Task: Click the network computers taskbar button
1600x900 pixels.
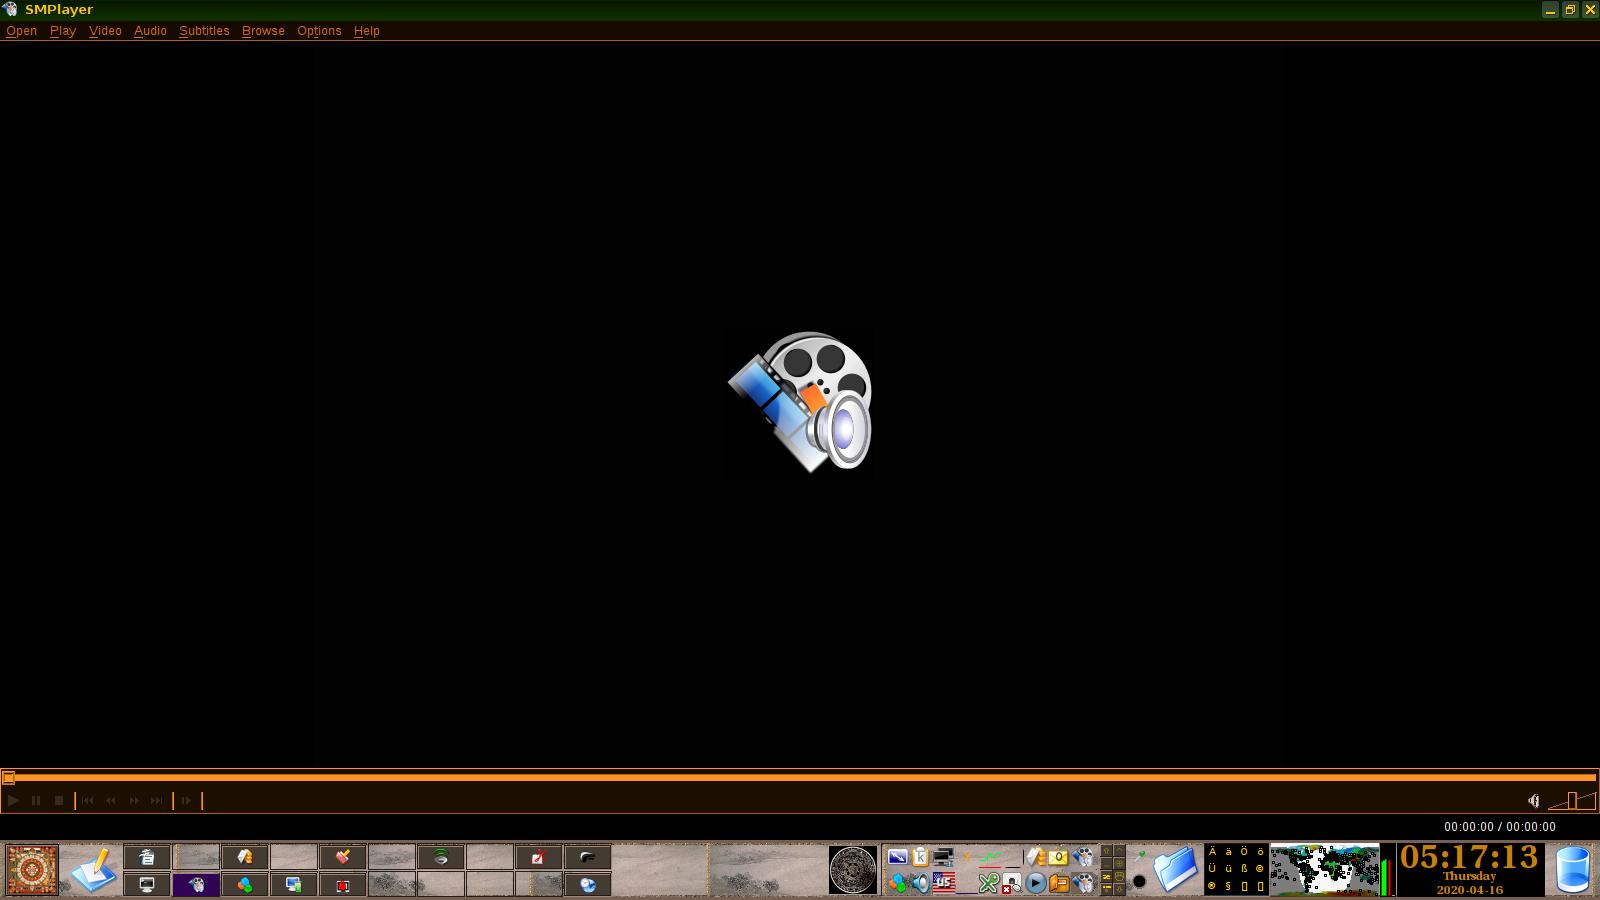Action: point(294,884)
